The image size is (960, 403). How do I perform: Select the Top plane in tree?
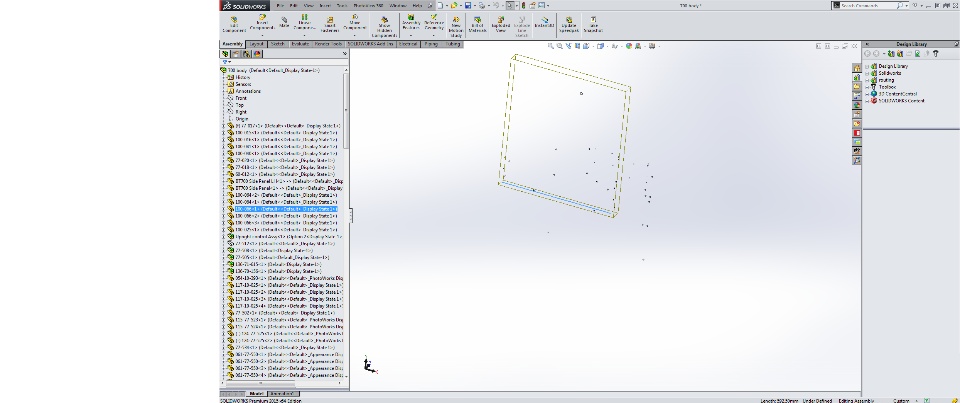click(x=239, y=105)
